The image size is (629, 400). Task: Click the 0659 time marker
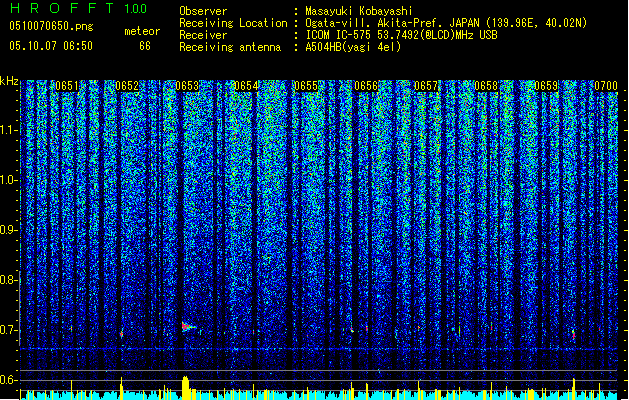546,86
